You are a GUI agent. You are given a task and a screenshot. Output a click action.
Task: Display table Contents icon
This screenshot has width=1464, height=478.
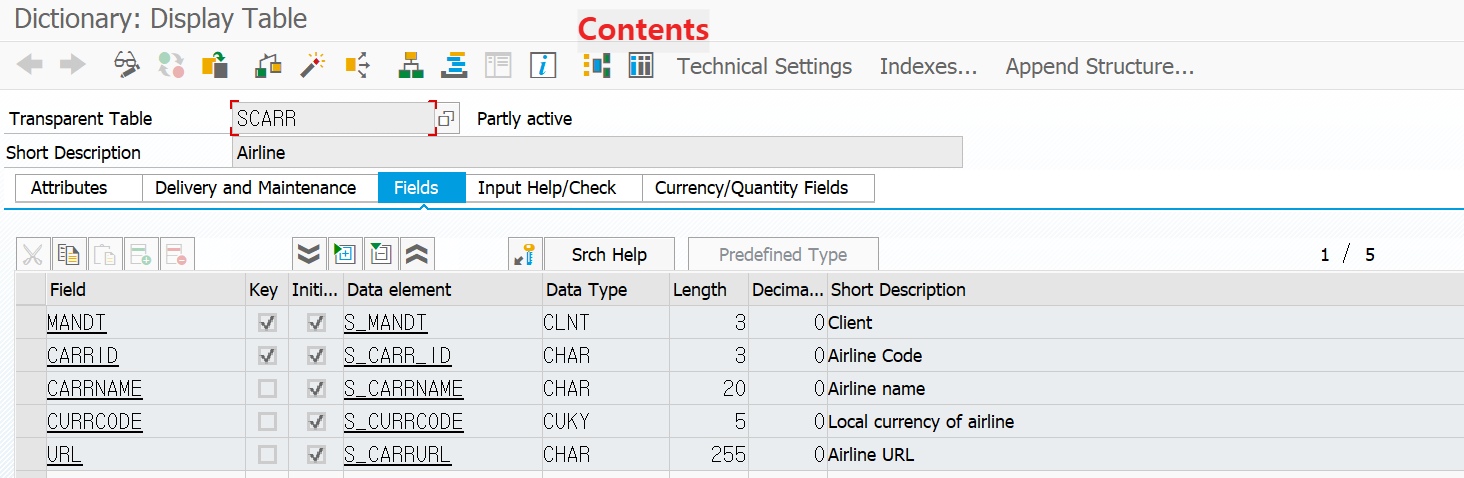click(641, 66)
